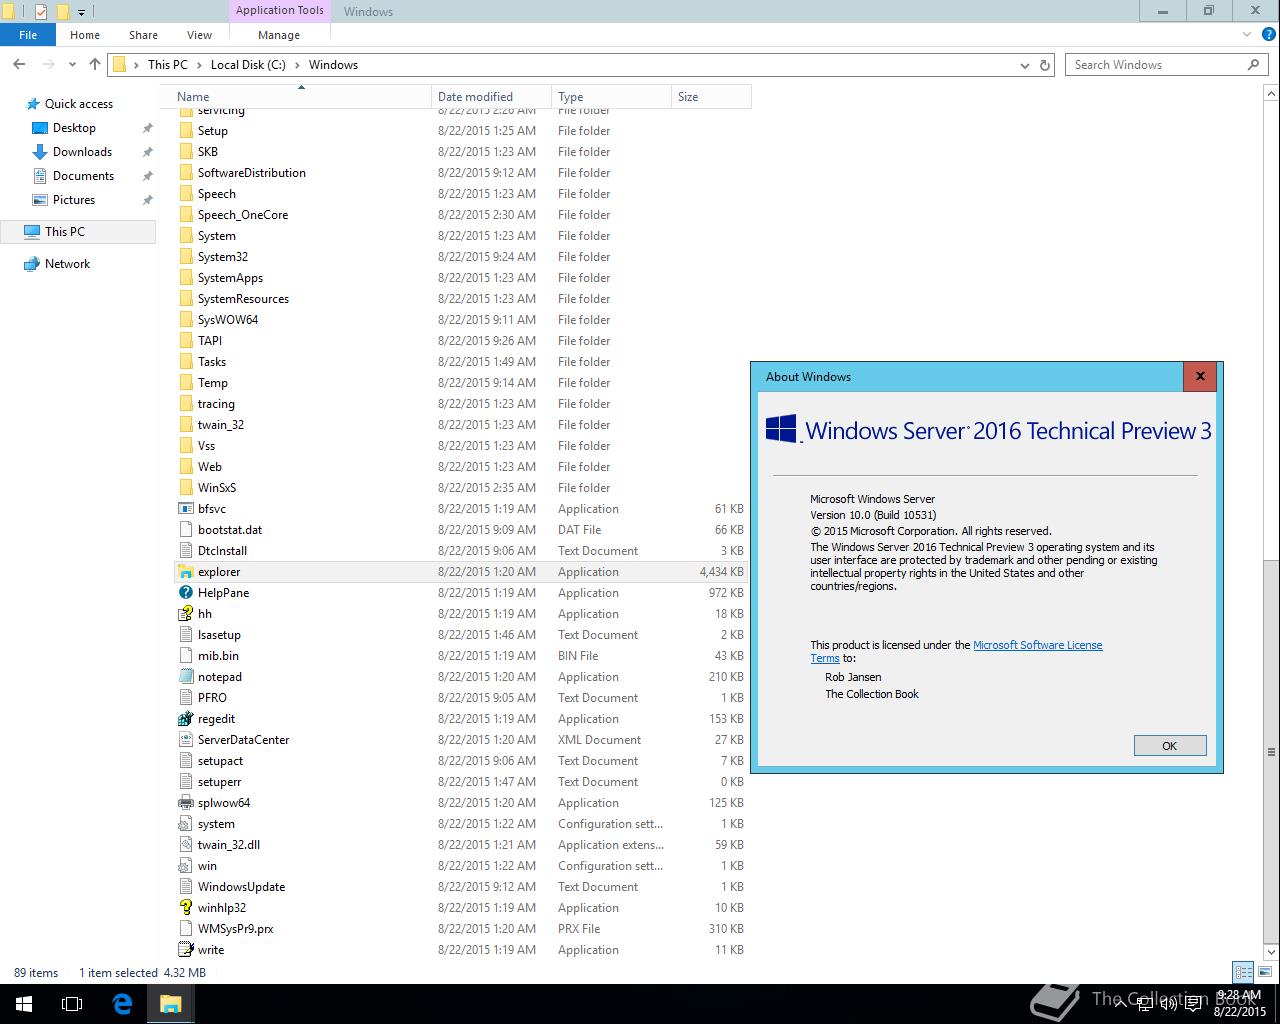
Task: Select the write application icon
Action: pyautogui.click(x=185, y=950)
